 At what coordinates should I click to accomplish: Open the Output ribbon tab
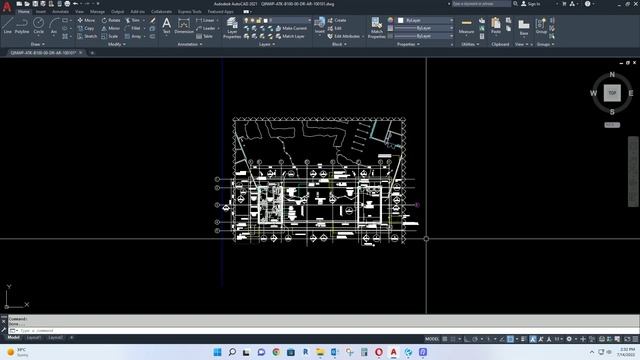point(118,12)
